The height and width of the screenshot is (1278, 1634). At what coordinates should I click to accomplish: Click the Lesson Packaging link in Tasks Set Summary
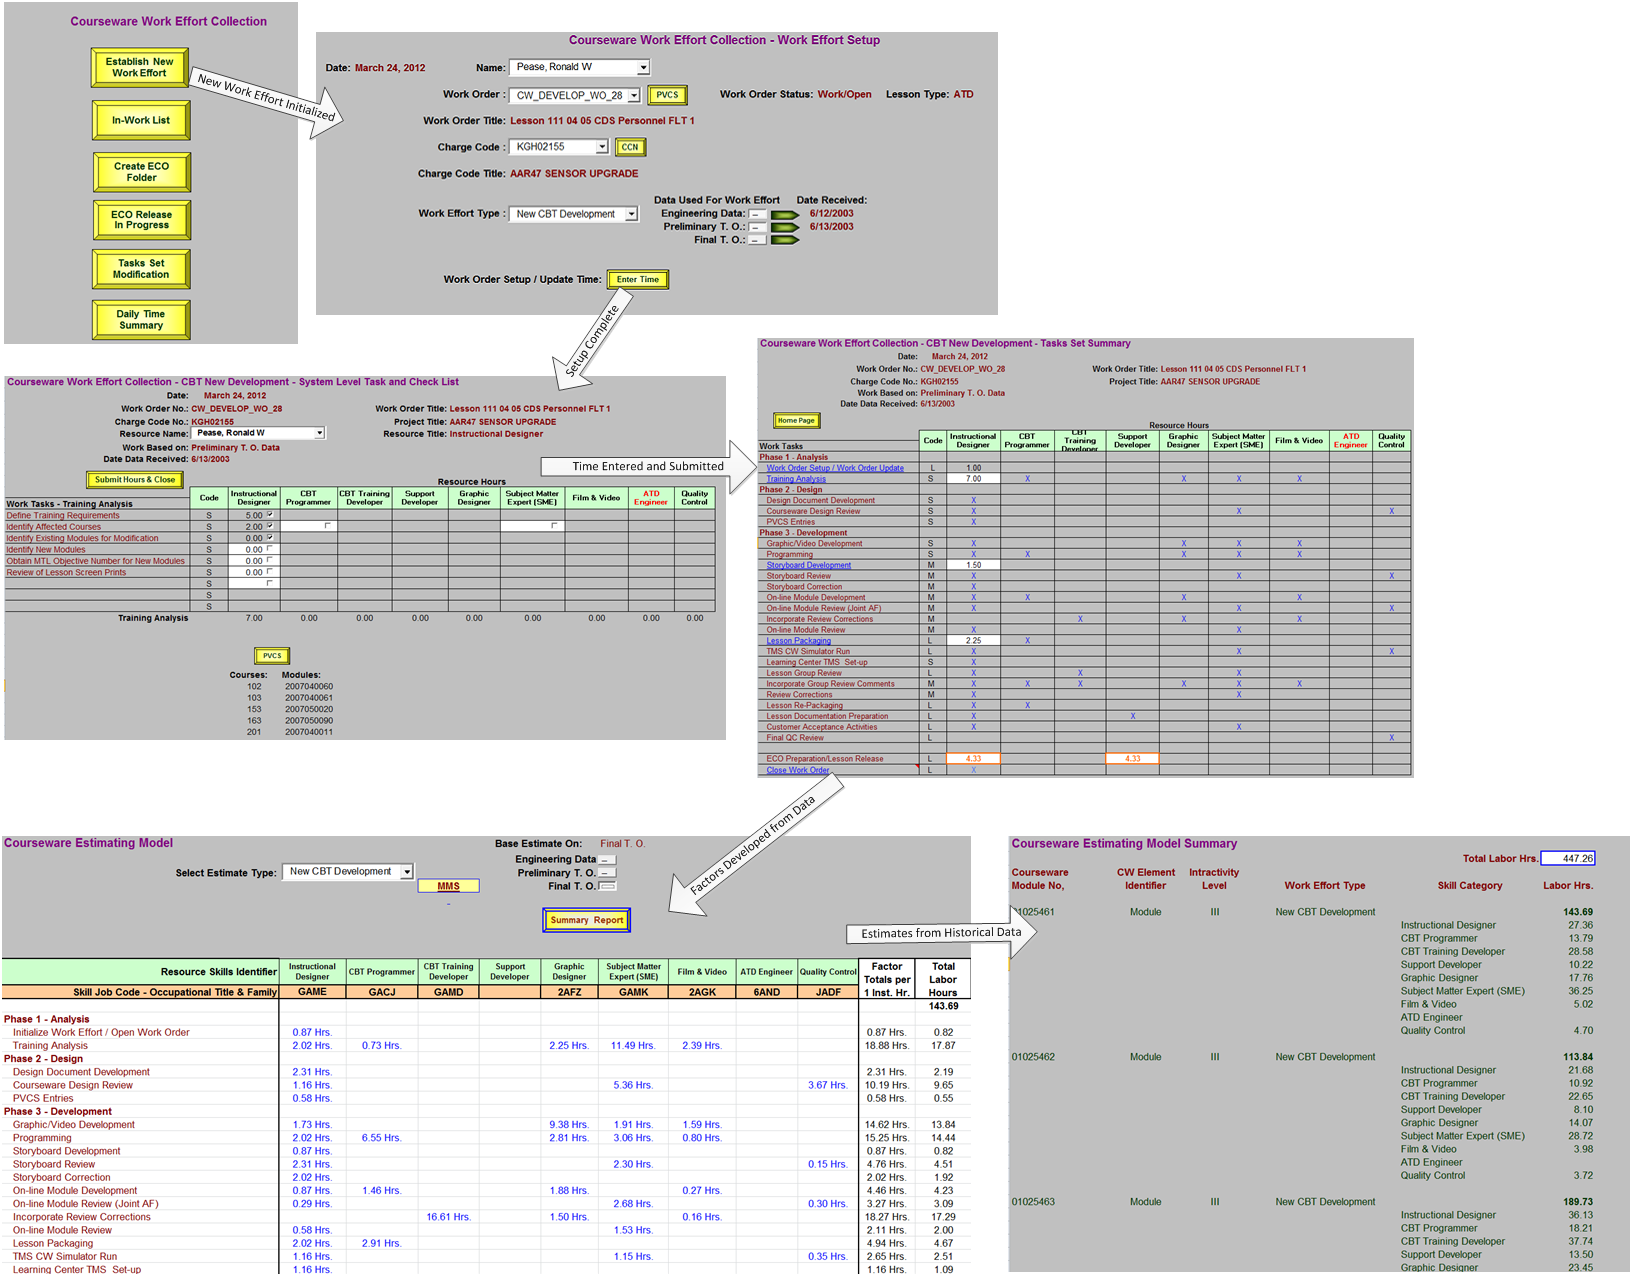798,641
